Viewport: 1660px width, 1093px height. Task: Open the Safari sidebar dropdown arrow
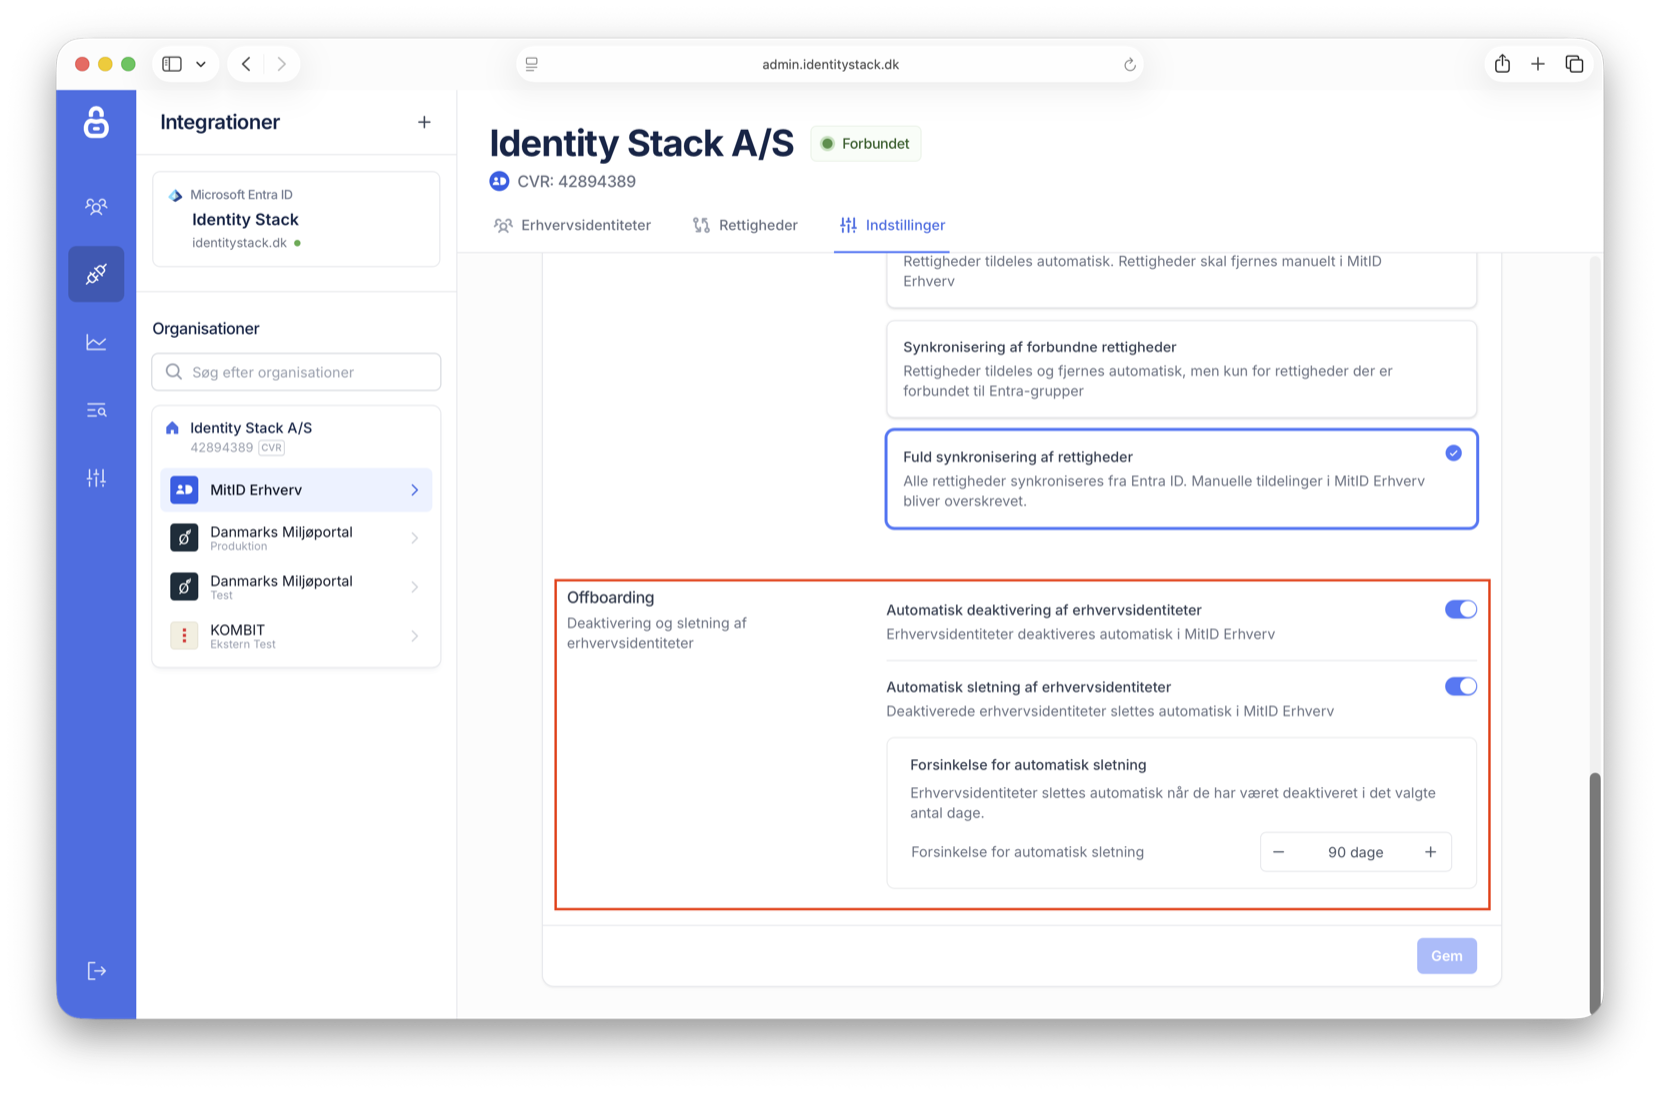pos(201,64)
